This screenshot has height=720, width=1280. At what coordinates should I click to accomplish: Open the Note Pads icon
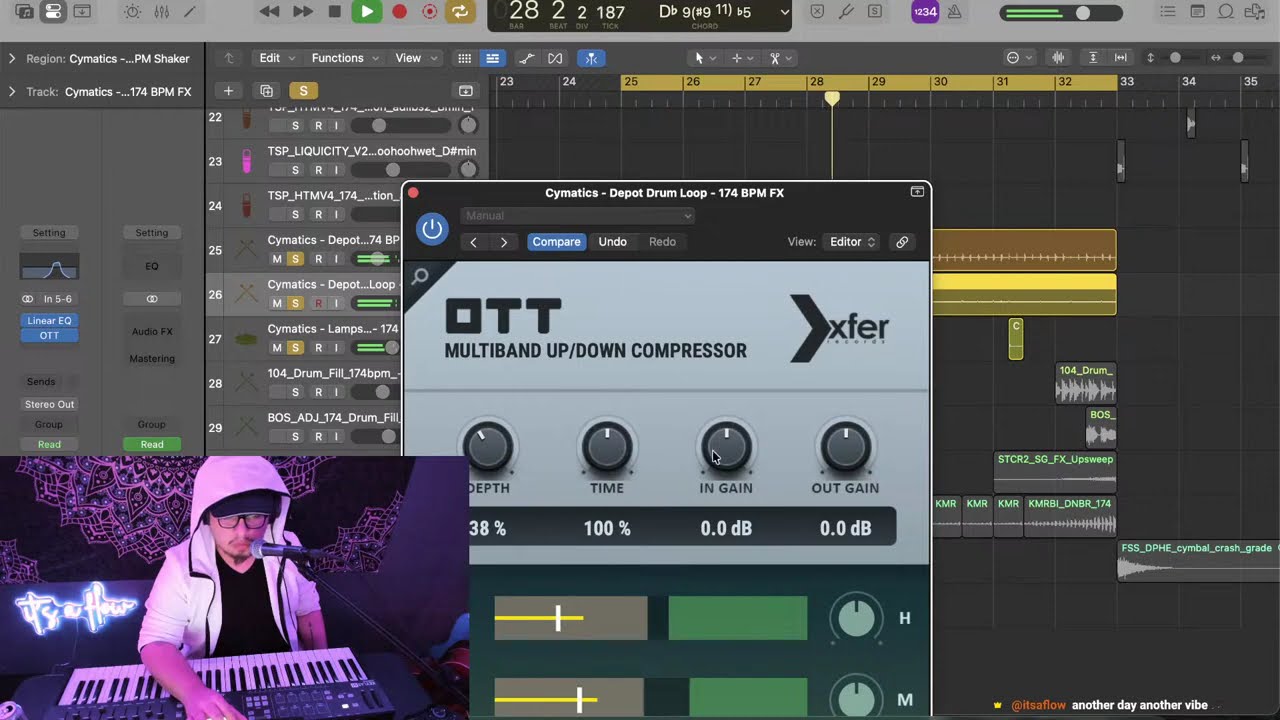point(1197,12)
